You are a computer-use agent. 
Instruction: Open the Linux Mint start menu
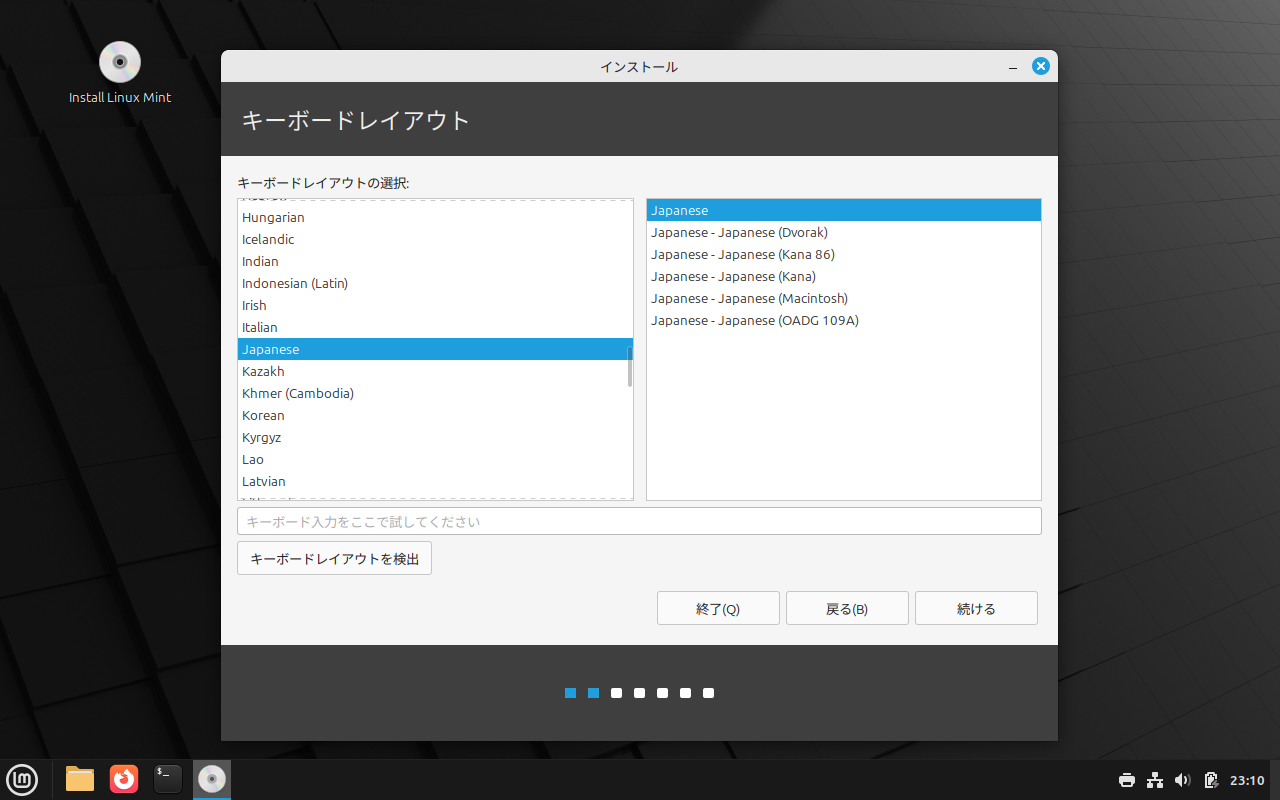22,779
